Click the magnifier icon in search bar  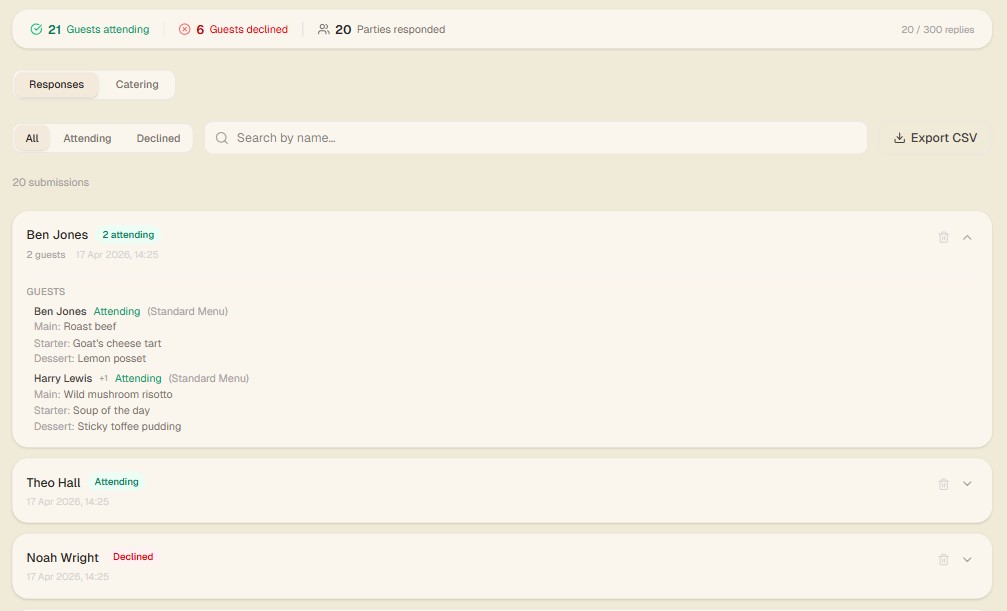(222, 138)
